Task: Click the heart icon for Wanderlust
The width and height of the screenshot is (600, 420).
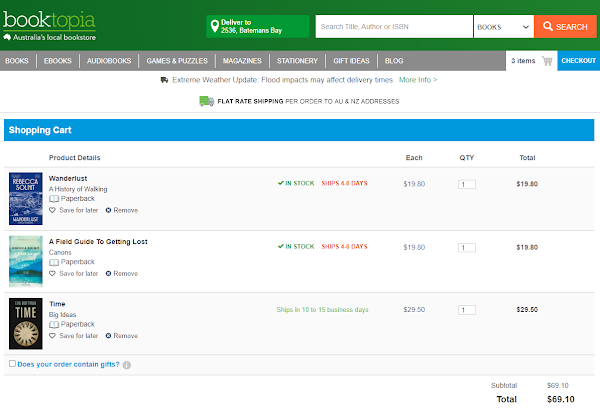Action: pyautogui.click(x=52, y=210)
